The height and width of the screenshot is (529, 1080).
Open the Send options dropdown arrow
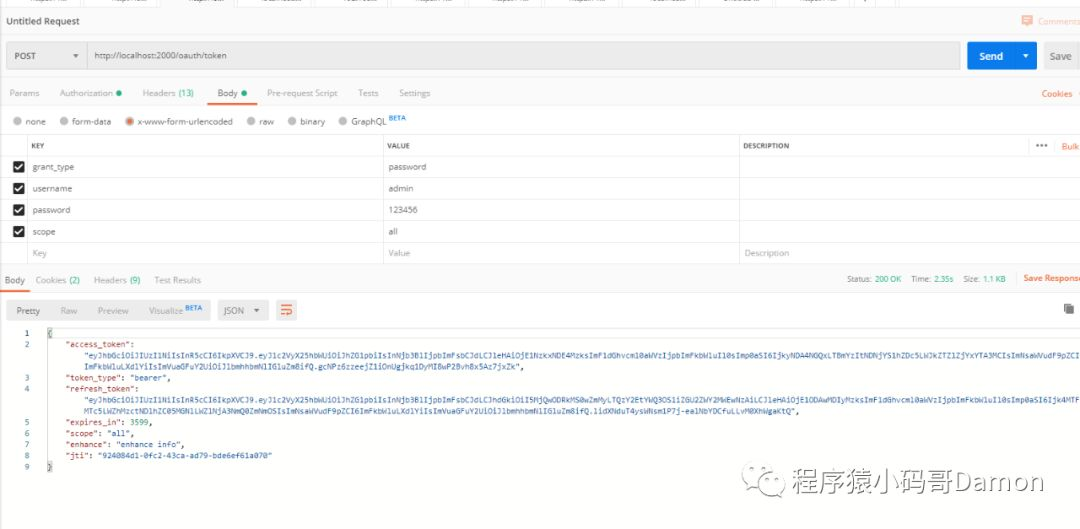1026,56
